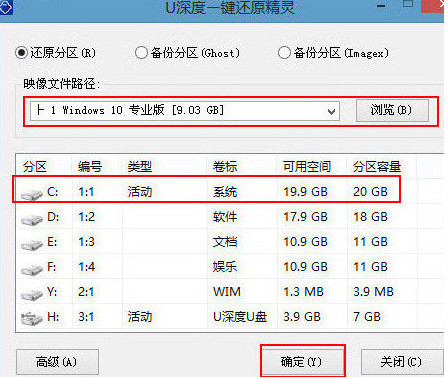Select the 文档 volume label cell

(225, 242)
